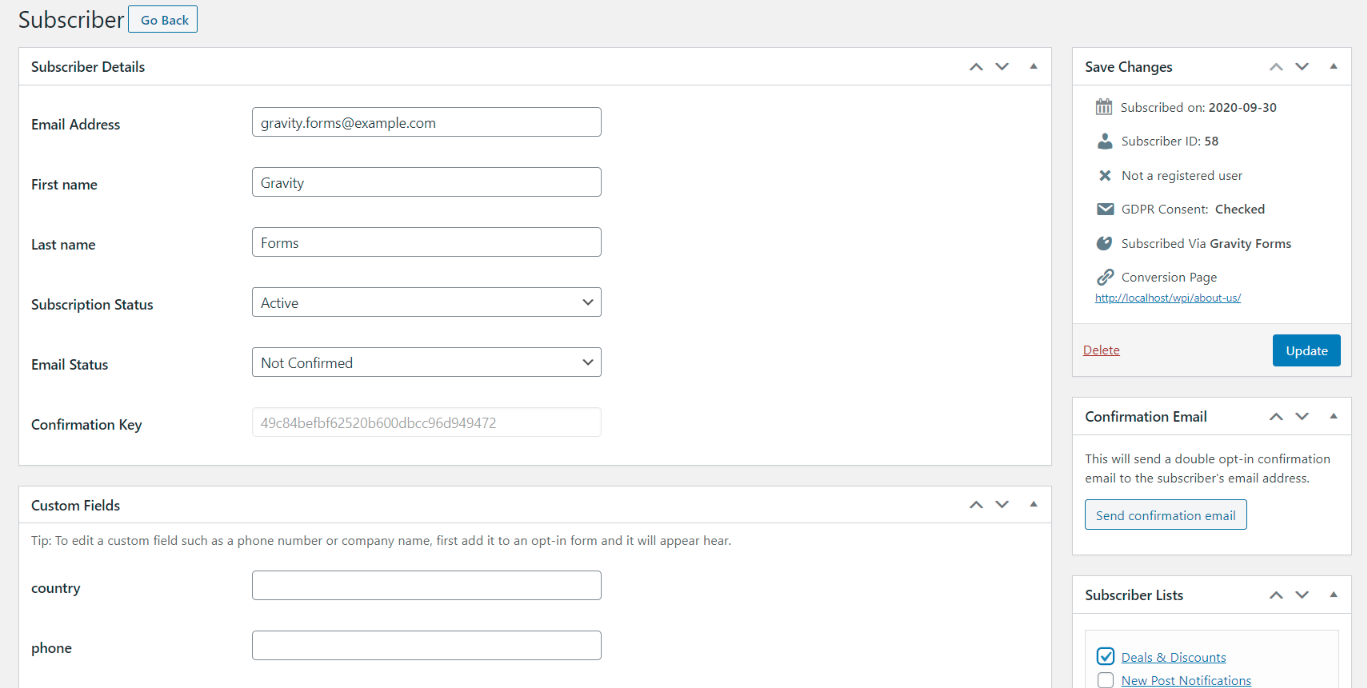
Task: Collapse the Custom Fields panel
Action: (1033, 505)
